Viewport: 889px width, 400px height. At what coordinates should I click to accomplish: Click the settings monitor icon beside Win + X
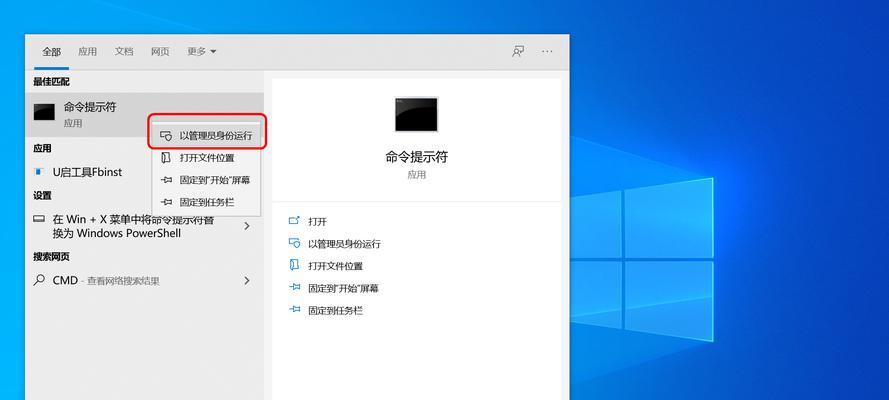tap(39, 219)
